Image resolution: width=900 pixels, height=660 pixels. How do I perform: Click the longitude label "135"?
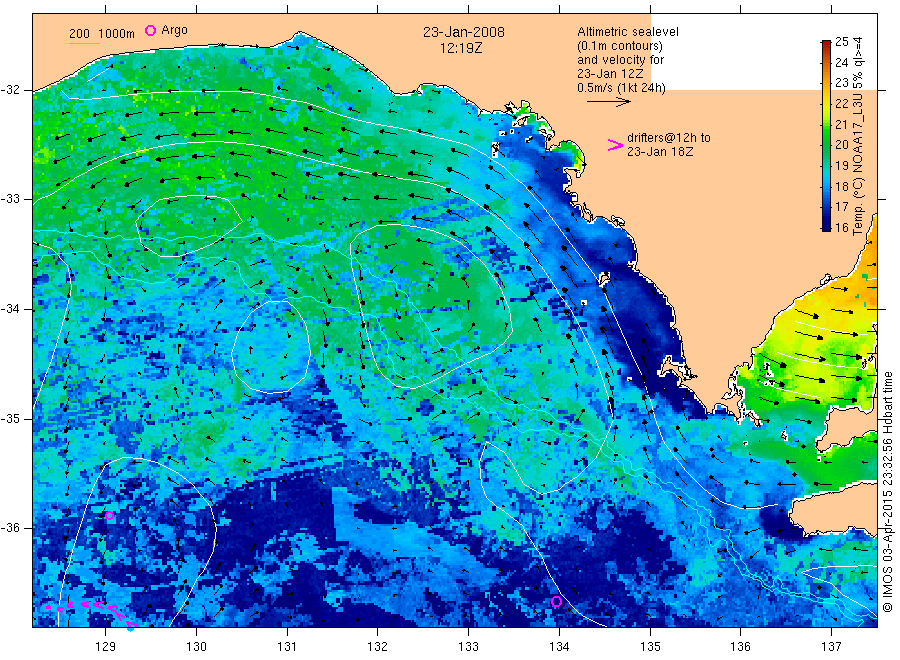[650, 647]
